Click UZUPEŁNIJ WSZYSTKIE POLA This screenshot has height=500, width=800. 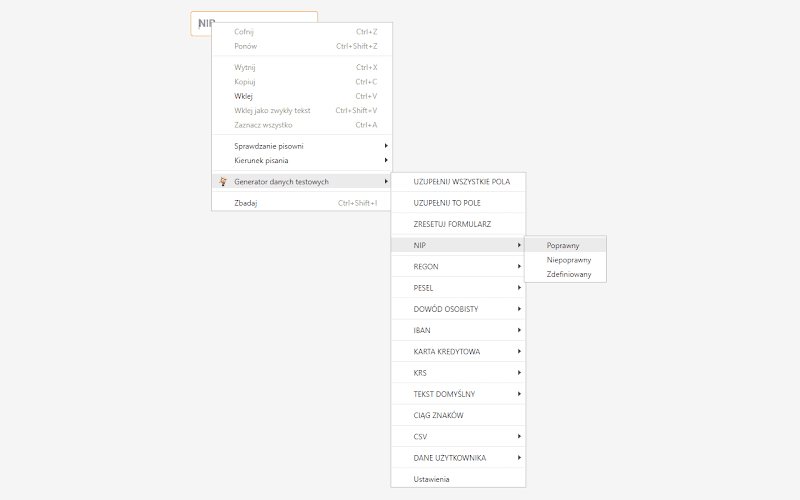point(458,182)
